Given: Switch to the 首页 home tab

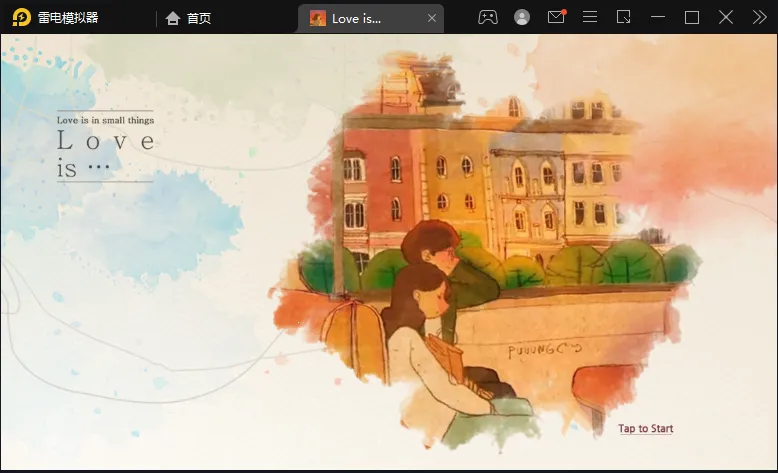Looking at the screenshot, I should click(188, 18).
